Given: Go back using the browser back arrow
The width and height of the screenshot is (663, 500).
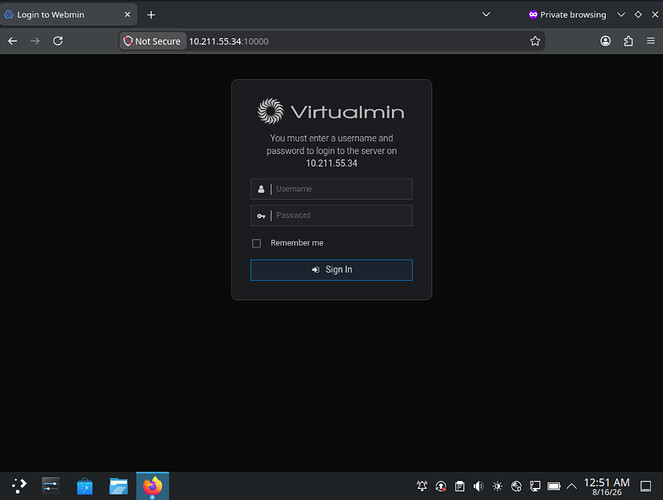Looking at the screenshot, I should click(13, 41).
